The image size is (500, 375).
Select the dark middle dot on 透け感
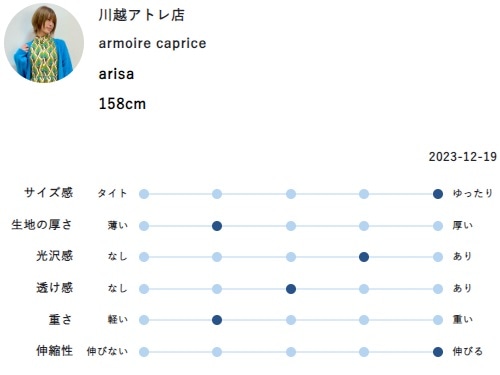[x=291, y=289]
